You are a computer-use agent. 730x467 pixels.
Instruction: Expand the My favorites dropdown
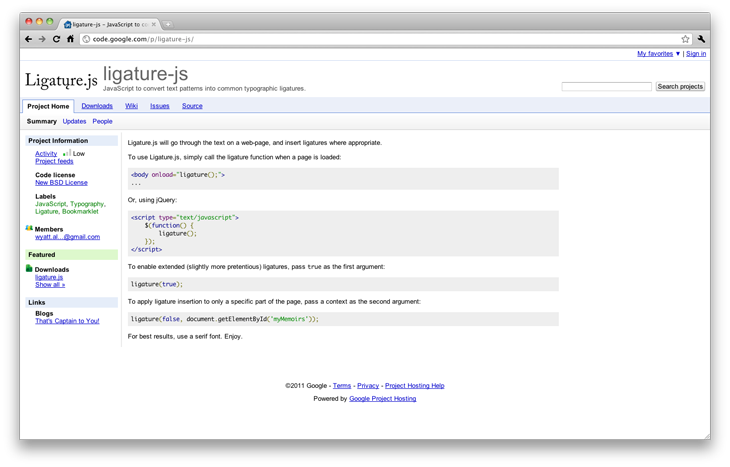tap(658, 54)
